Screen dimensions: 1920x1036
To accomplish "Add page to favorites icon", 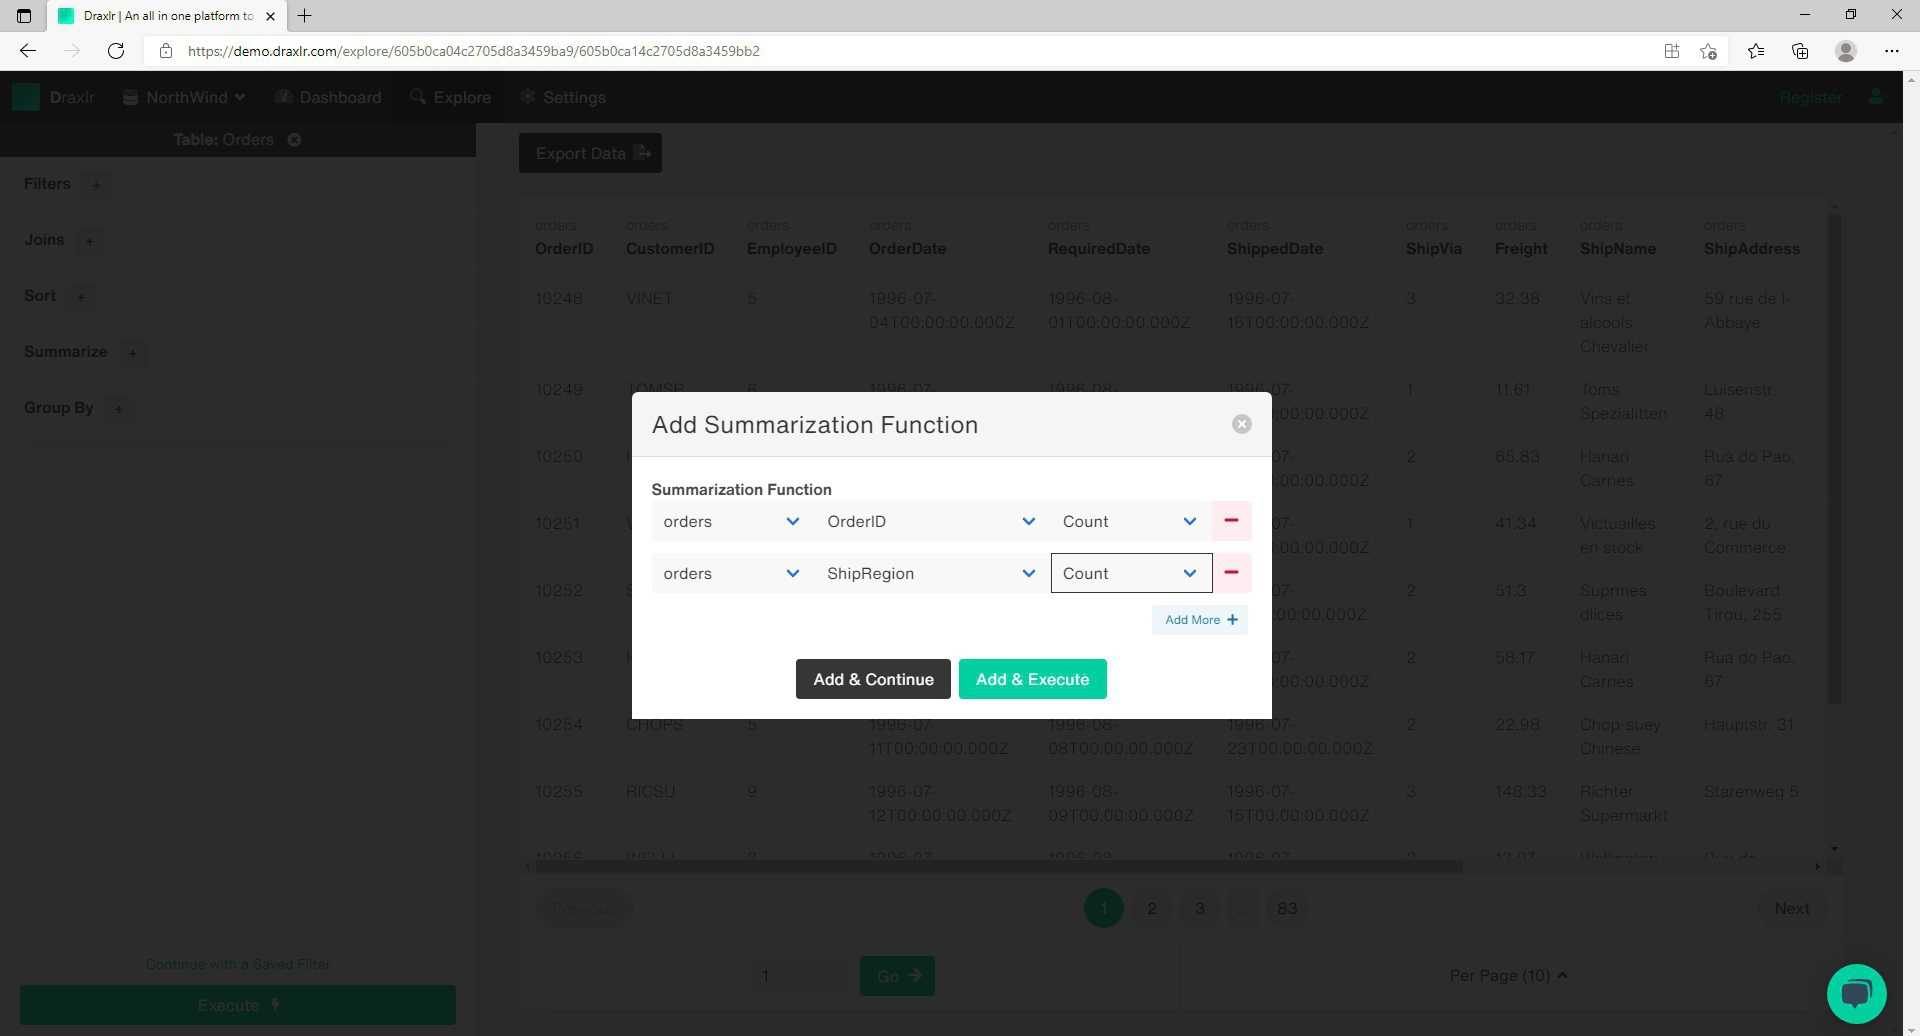I will [1708, 51].
